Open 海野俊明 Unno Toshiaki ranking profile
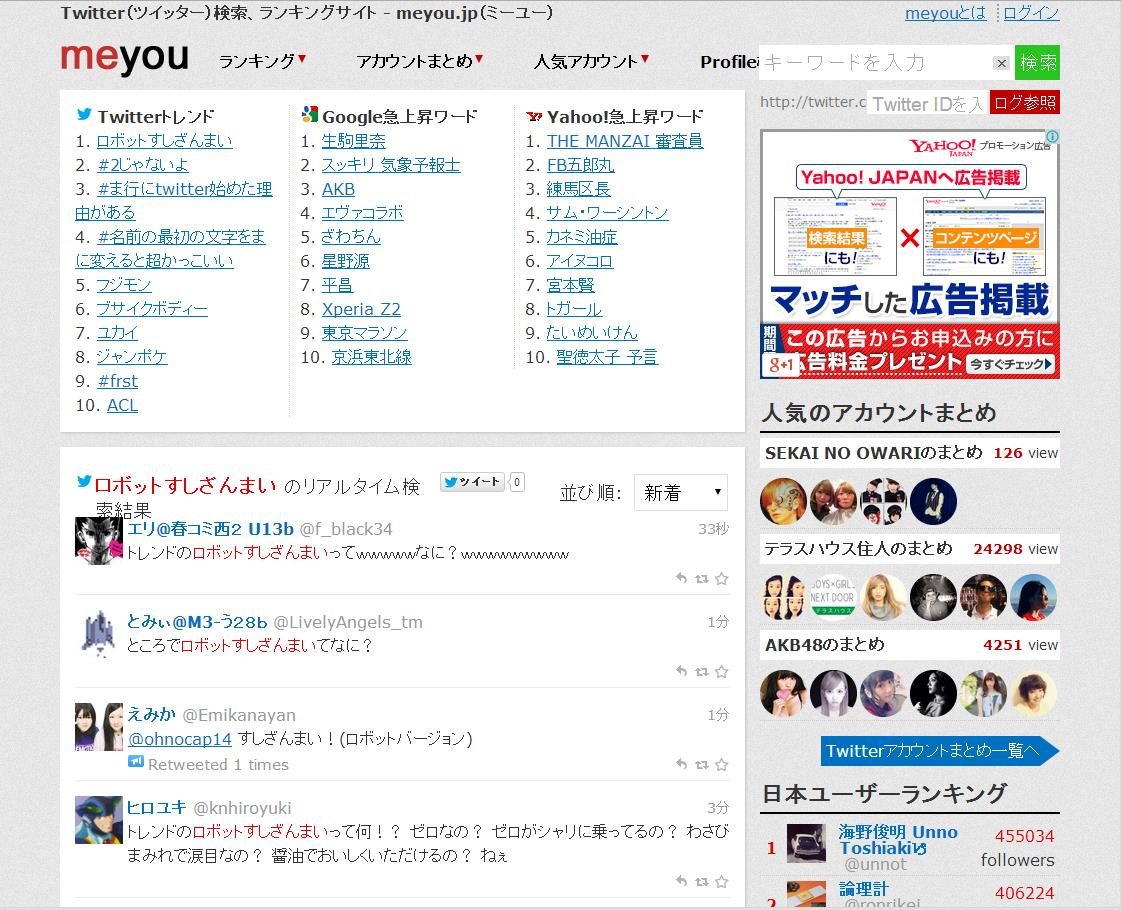 (x=898, y=840)
